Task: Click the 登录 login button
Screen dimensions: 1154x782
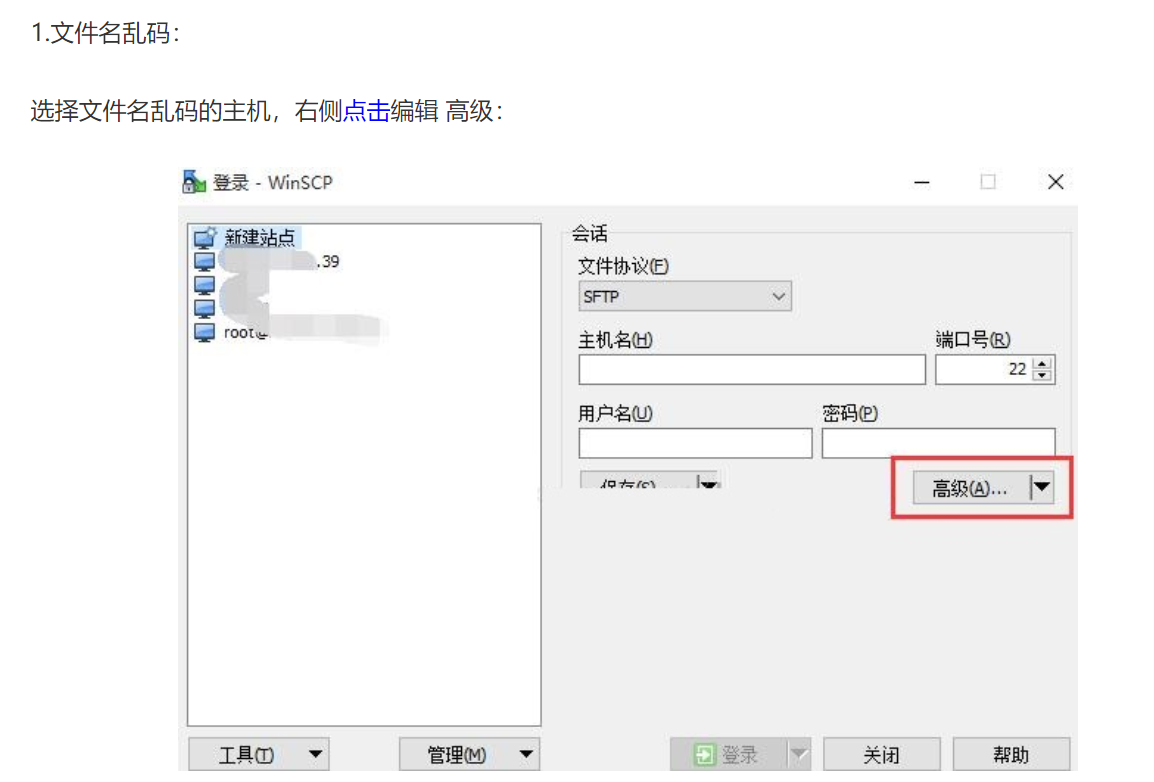Action: [727, 755]
